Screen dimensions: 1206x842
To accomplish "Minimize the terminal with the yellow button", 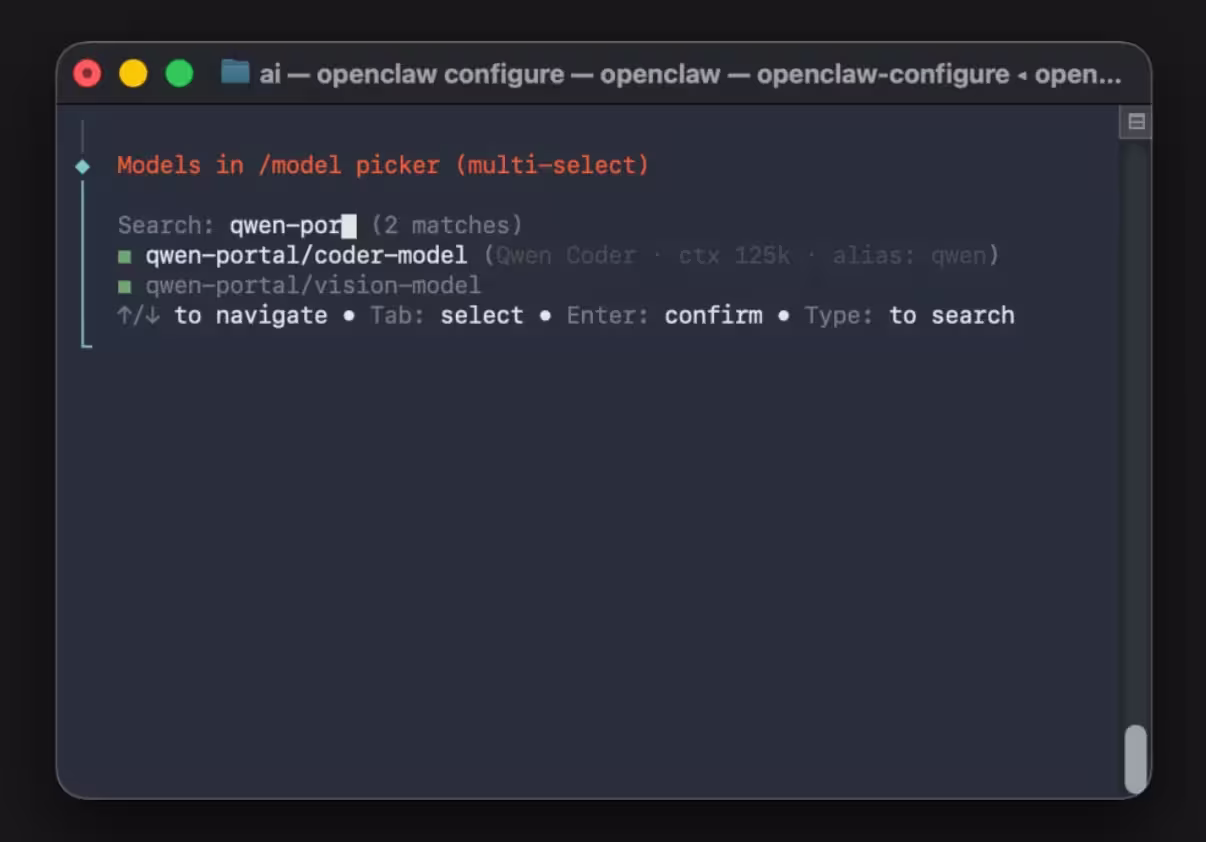I will pos(133,74).
